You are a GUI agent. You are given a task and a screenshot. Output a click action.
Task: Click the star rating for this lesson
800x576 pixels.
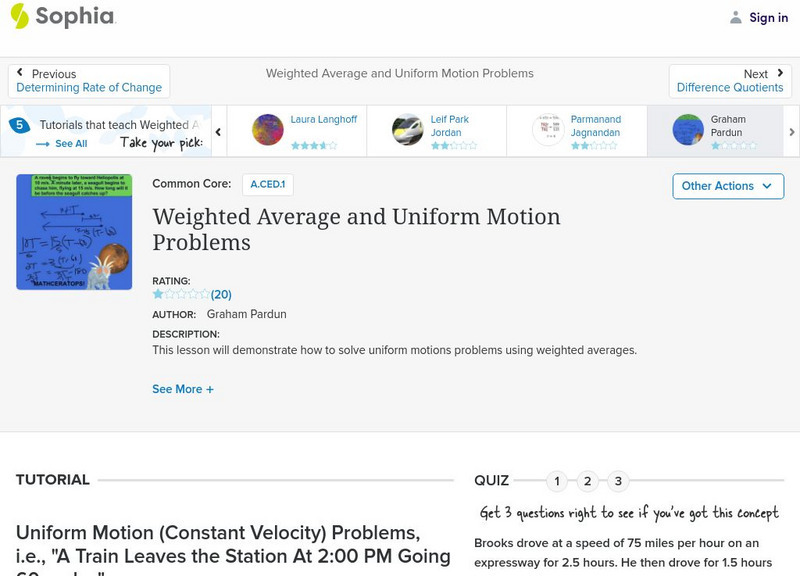[180, 294]
